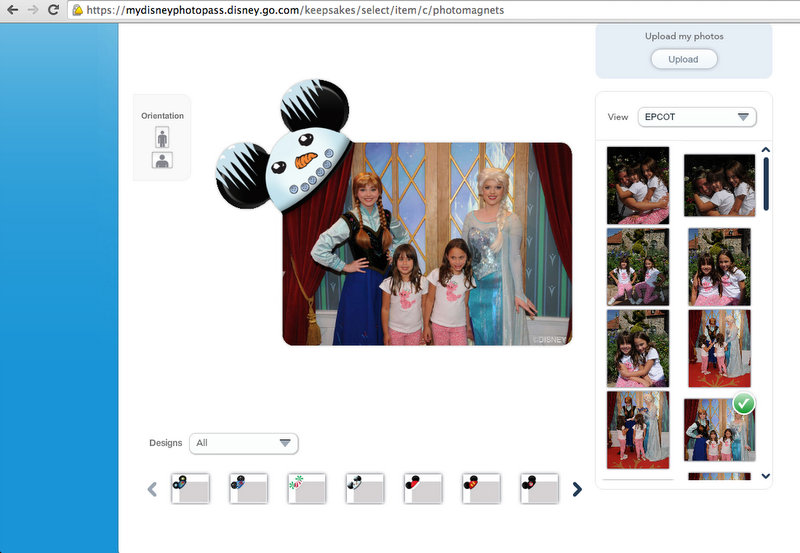This screenshot has height=553, width=800.
Task: Choose the black-and-white ears design
Action: coord(365,488)
